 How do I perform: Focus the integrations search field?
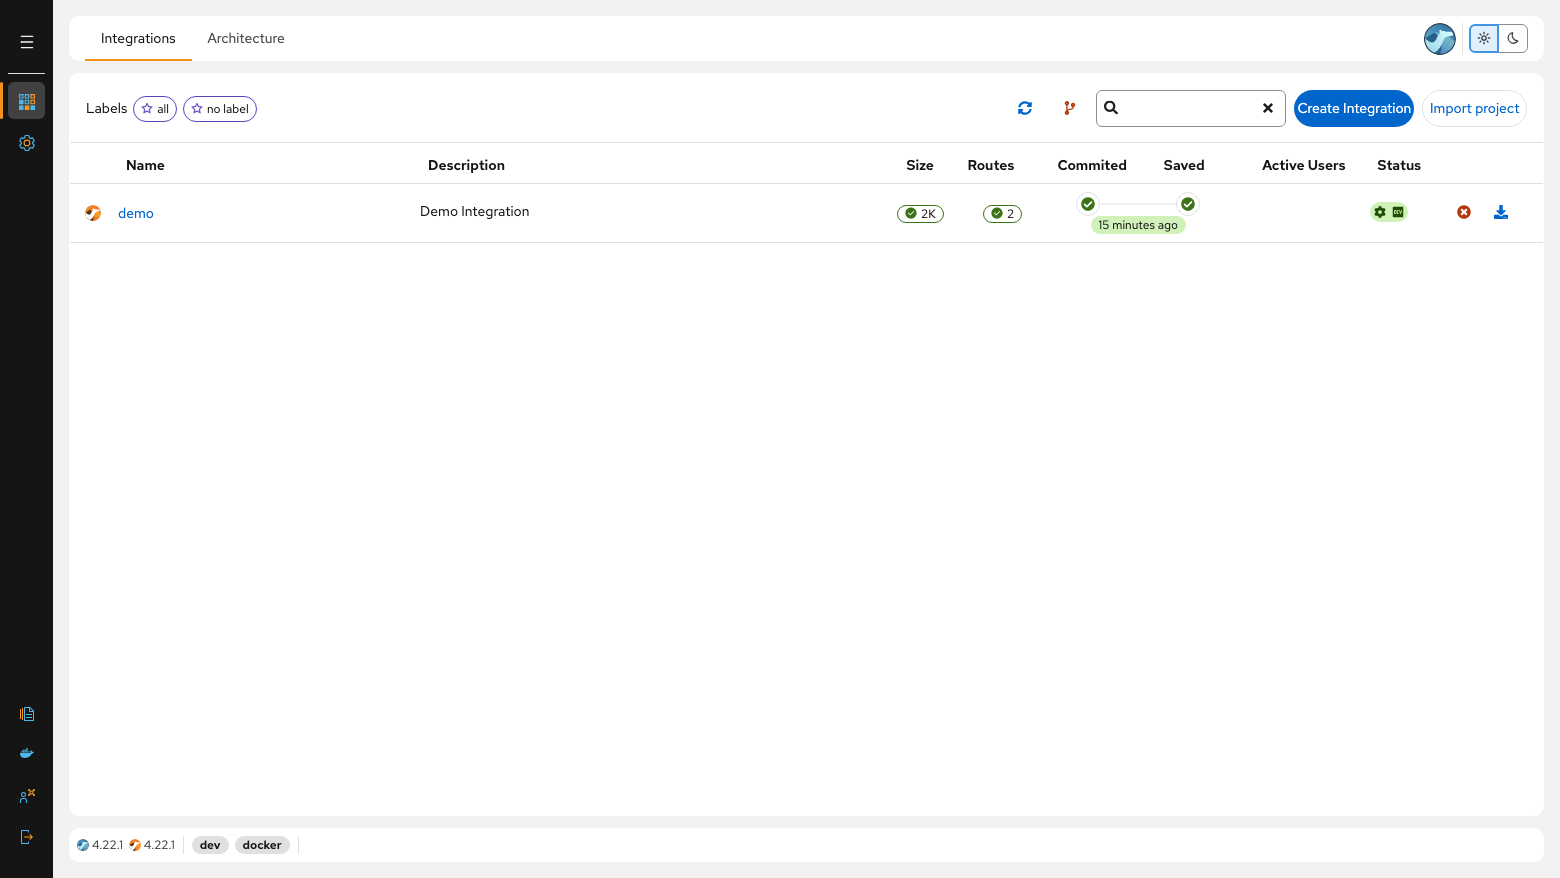pyautogui.click(x=1190, y=108)
